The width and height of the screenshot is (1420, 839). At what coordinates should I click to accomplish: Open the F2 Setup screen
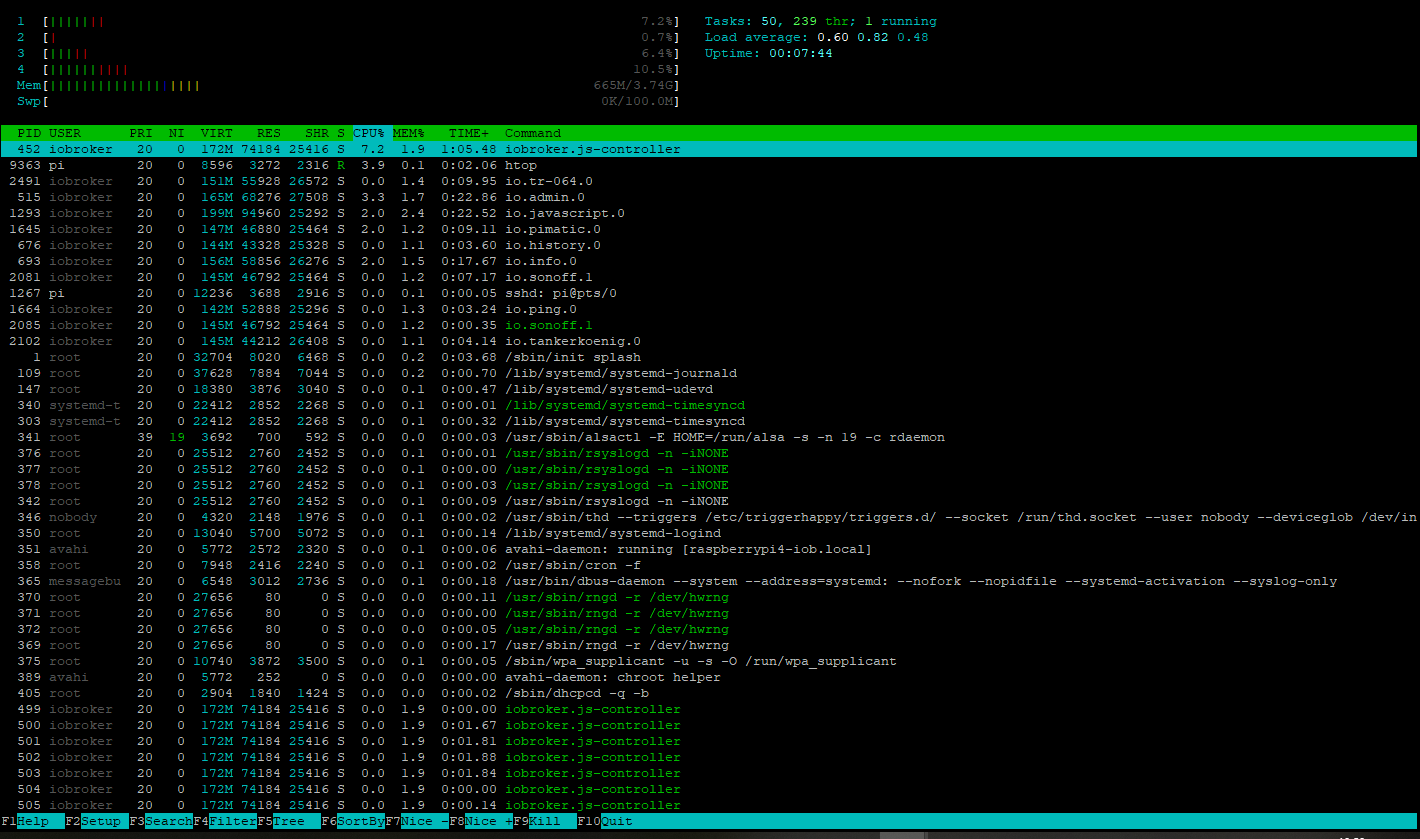click(x=93, y=821)
